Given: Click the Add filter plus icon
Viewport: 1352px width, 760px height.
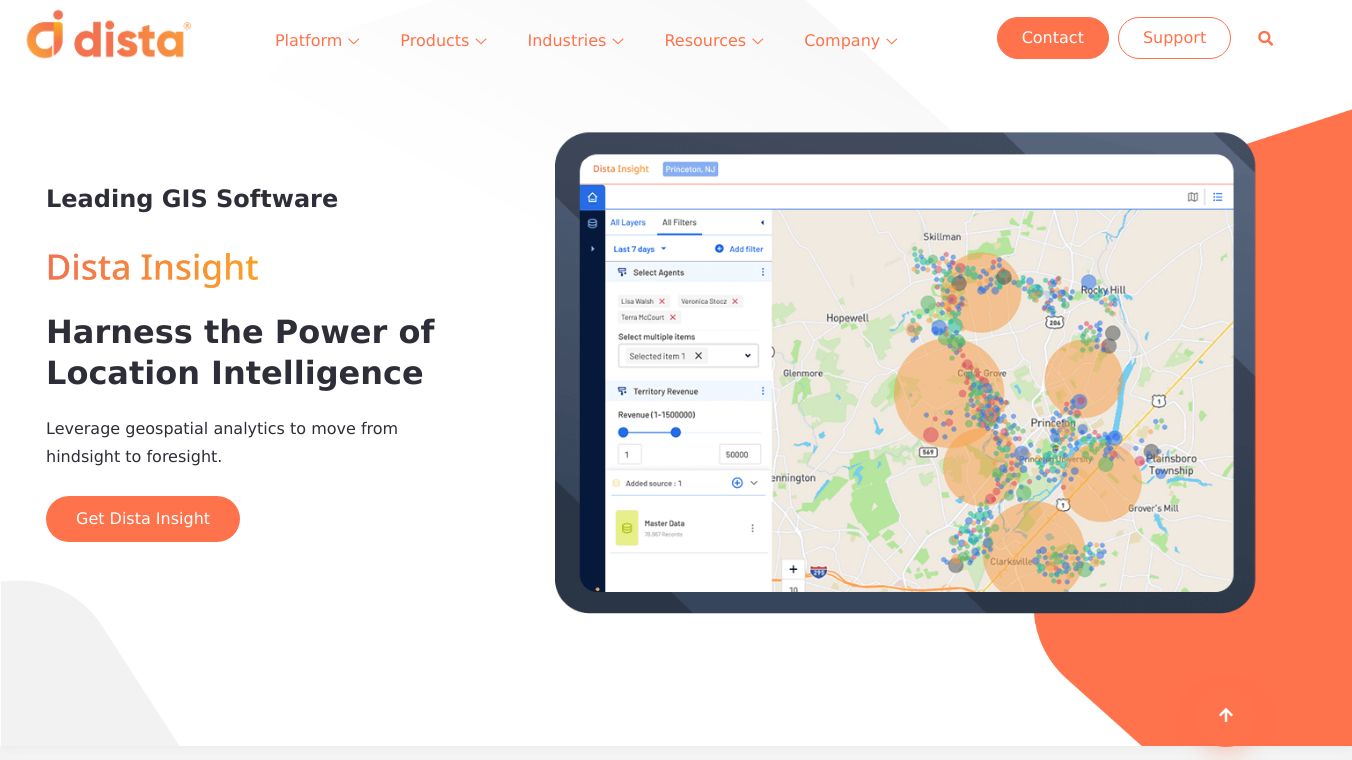Looking at the screenshot, I should point(719,249).
